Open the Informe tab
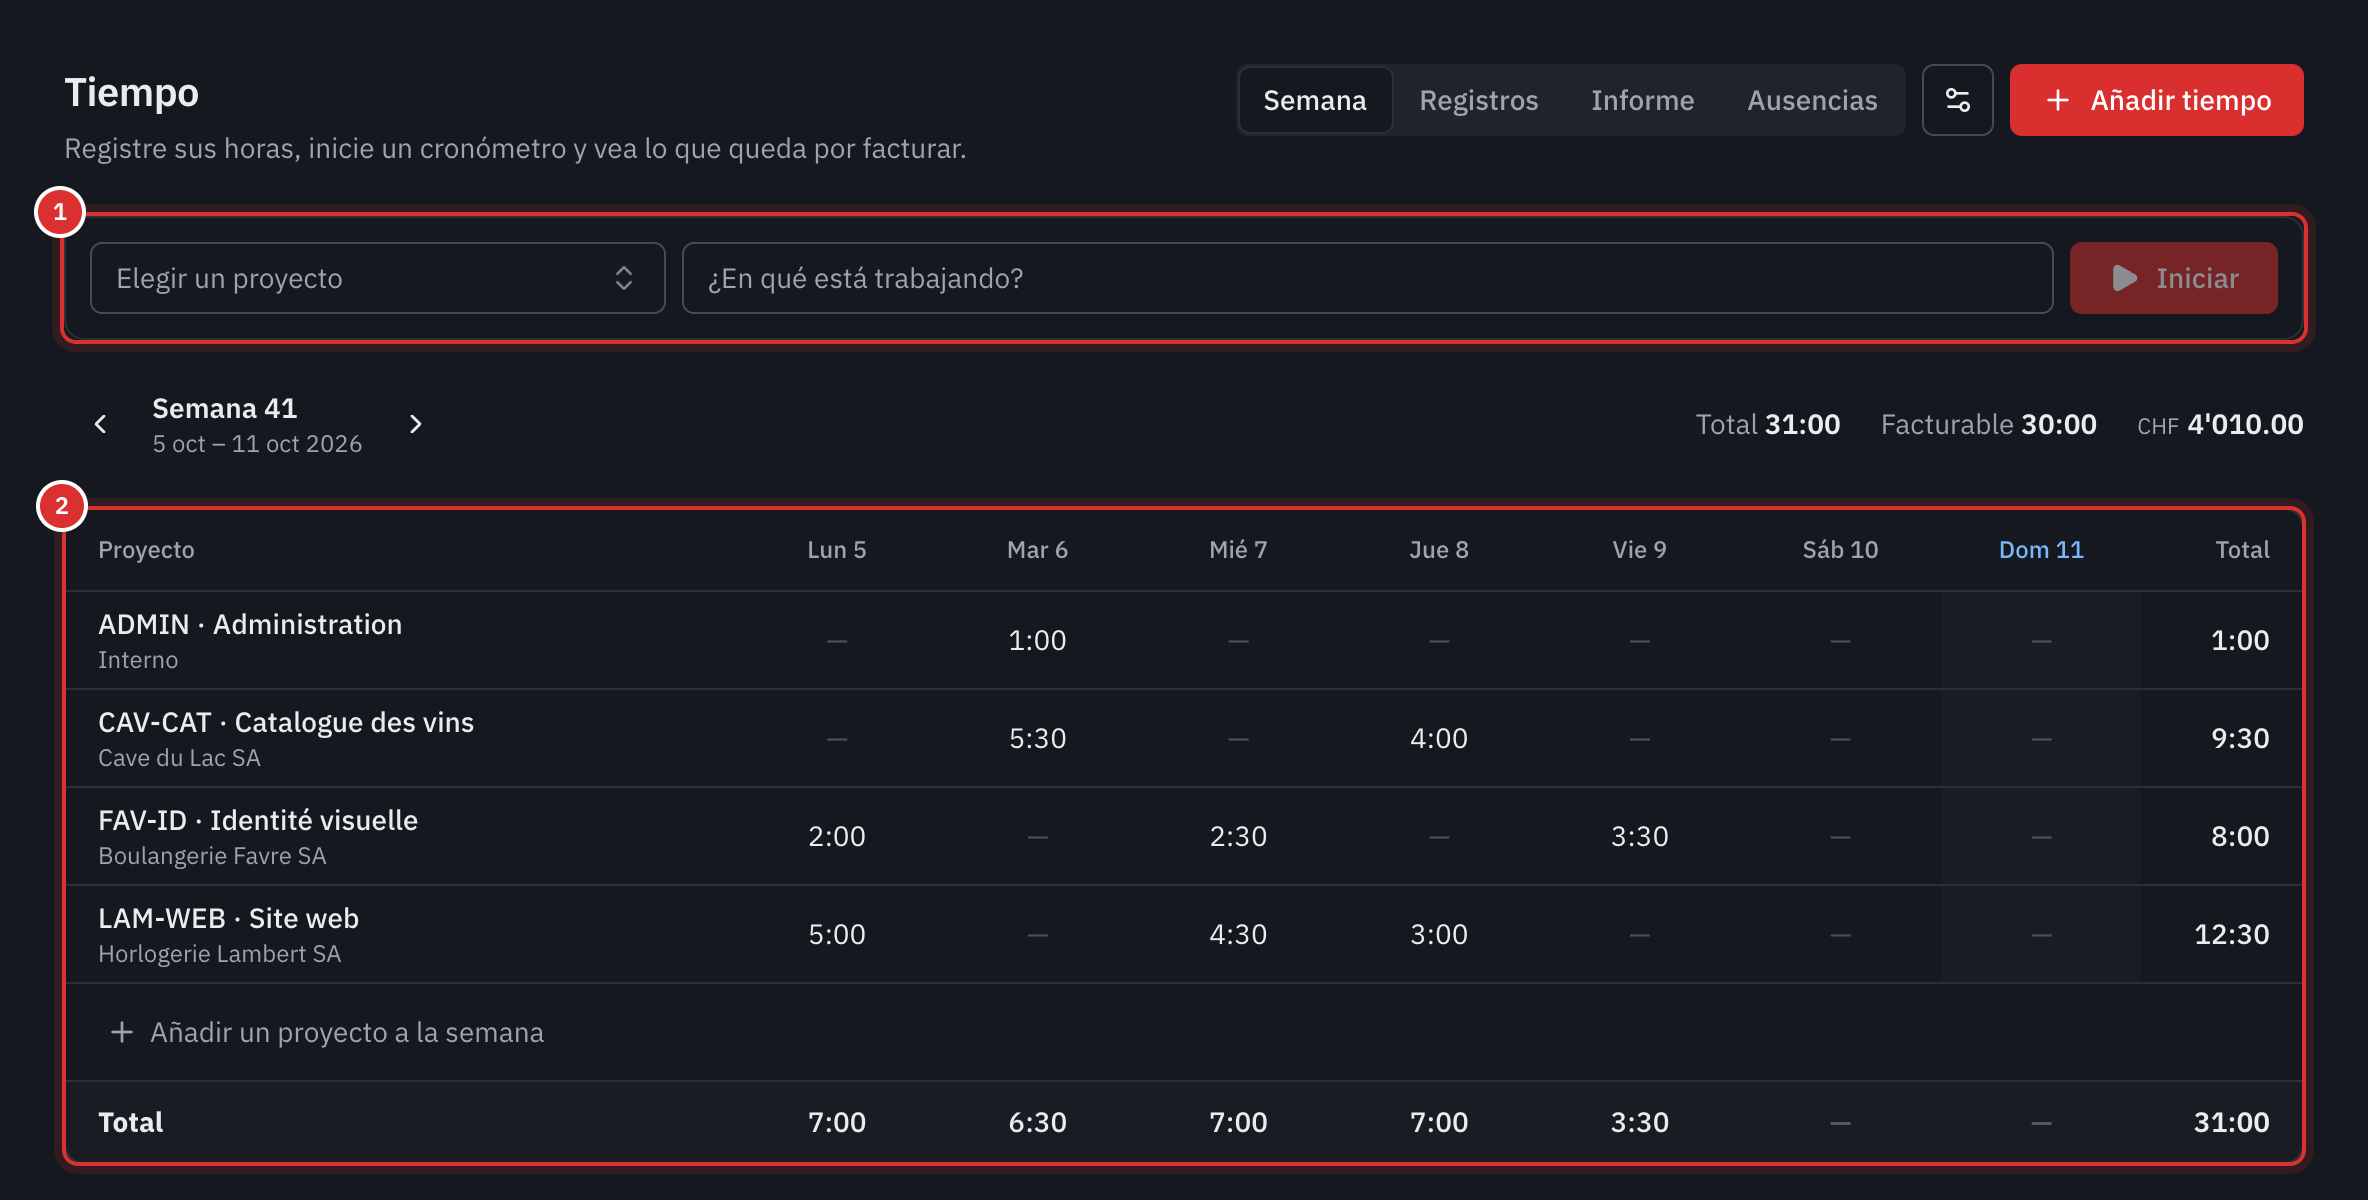 (x=1642, y=100)
